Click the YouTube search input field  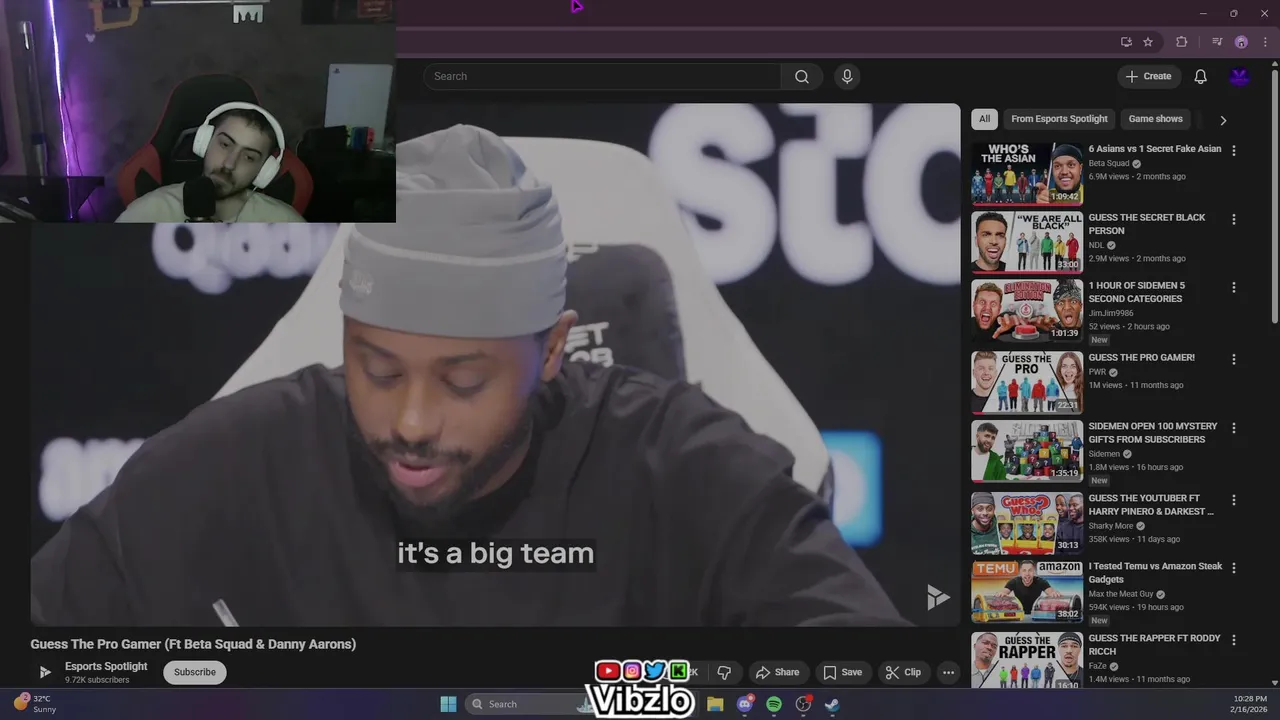click(x=602, y=77)
